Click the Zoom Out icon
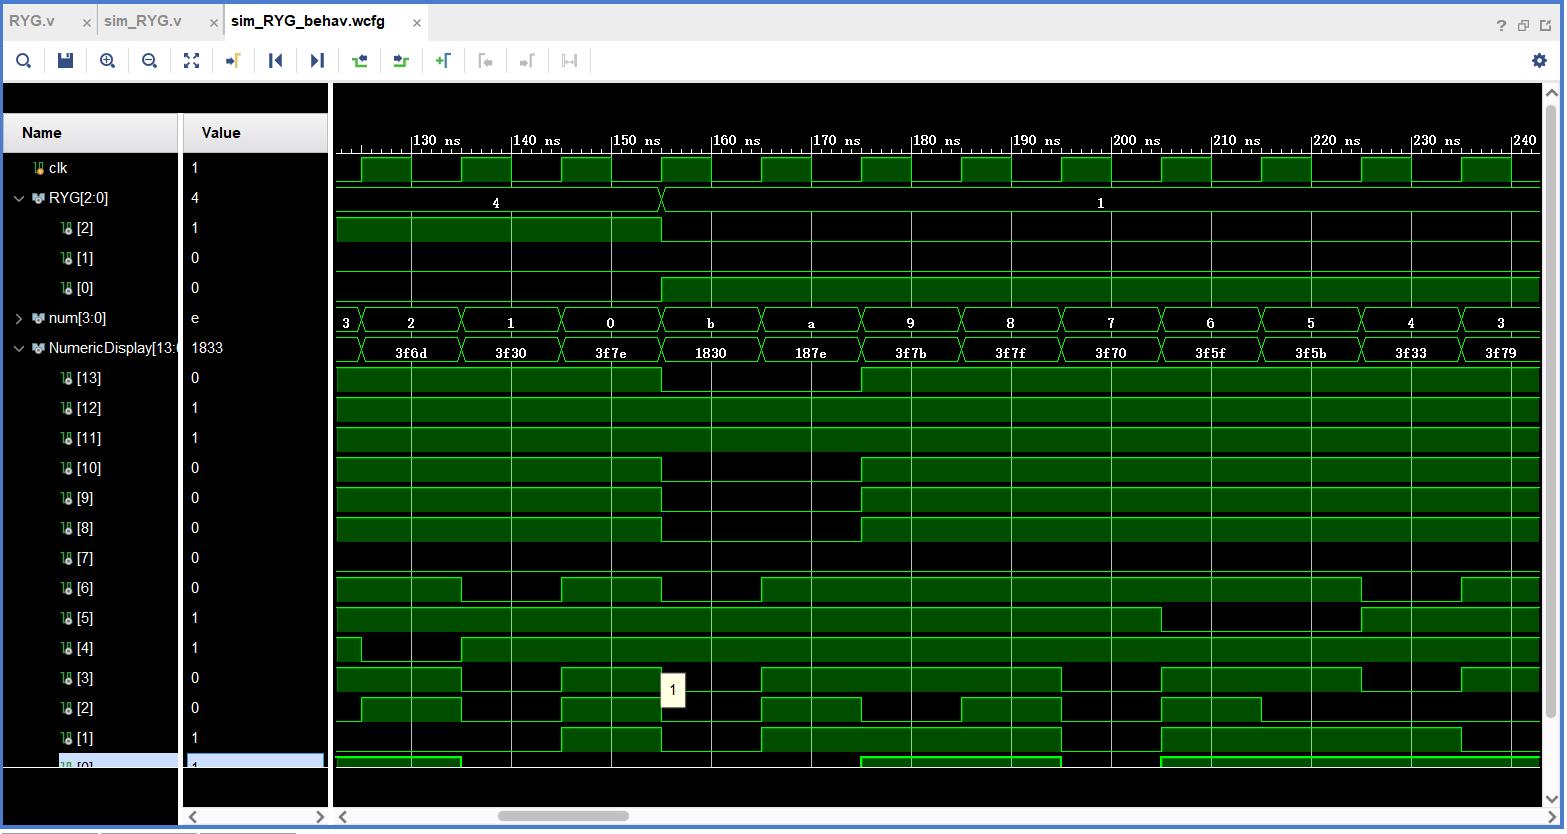The height and width of the screenshot is (834, 1567). (149, 61)
